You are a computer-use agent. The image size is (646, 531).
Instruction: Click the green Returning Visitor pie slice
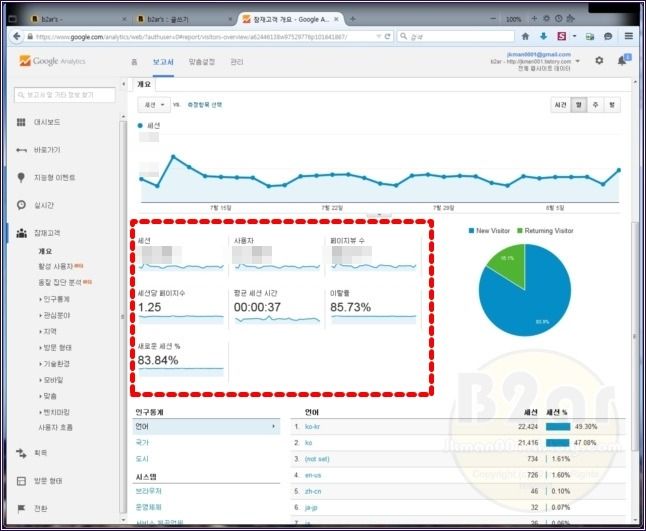(x=510, y=264)
